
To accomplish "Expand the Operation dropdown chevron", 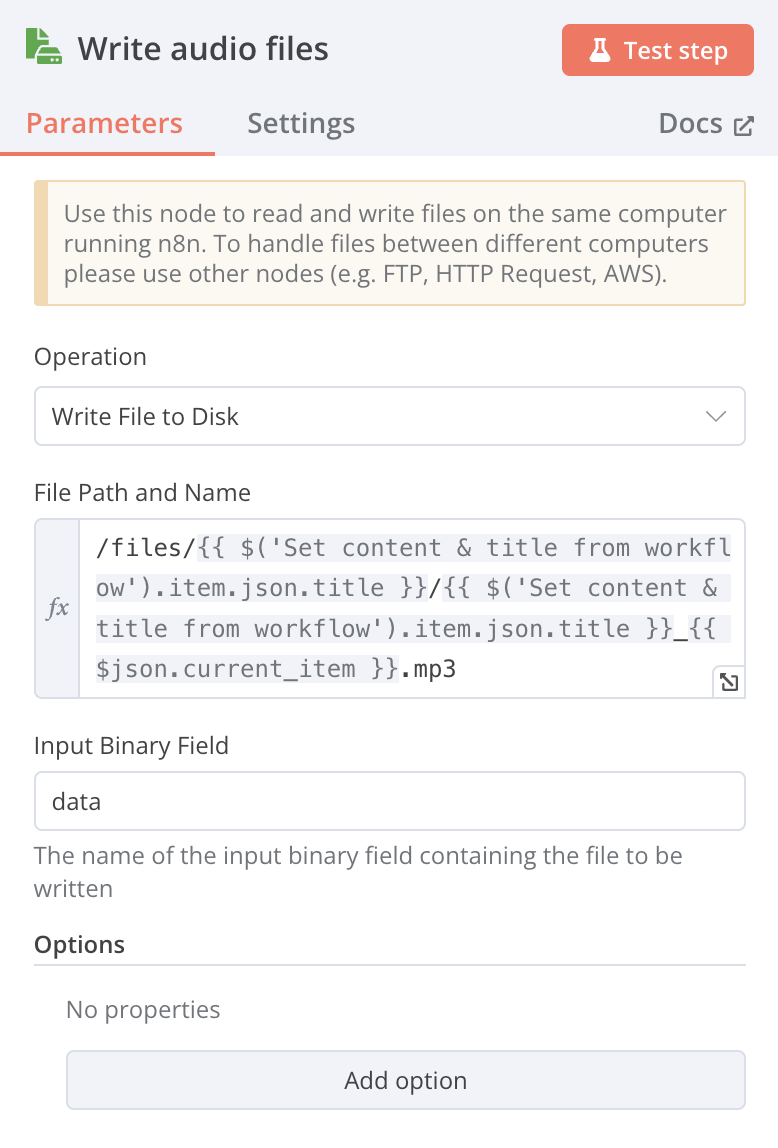I will [715, 416].
